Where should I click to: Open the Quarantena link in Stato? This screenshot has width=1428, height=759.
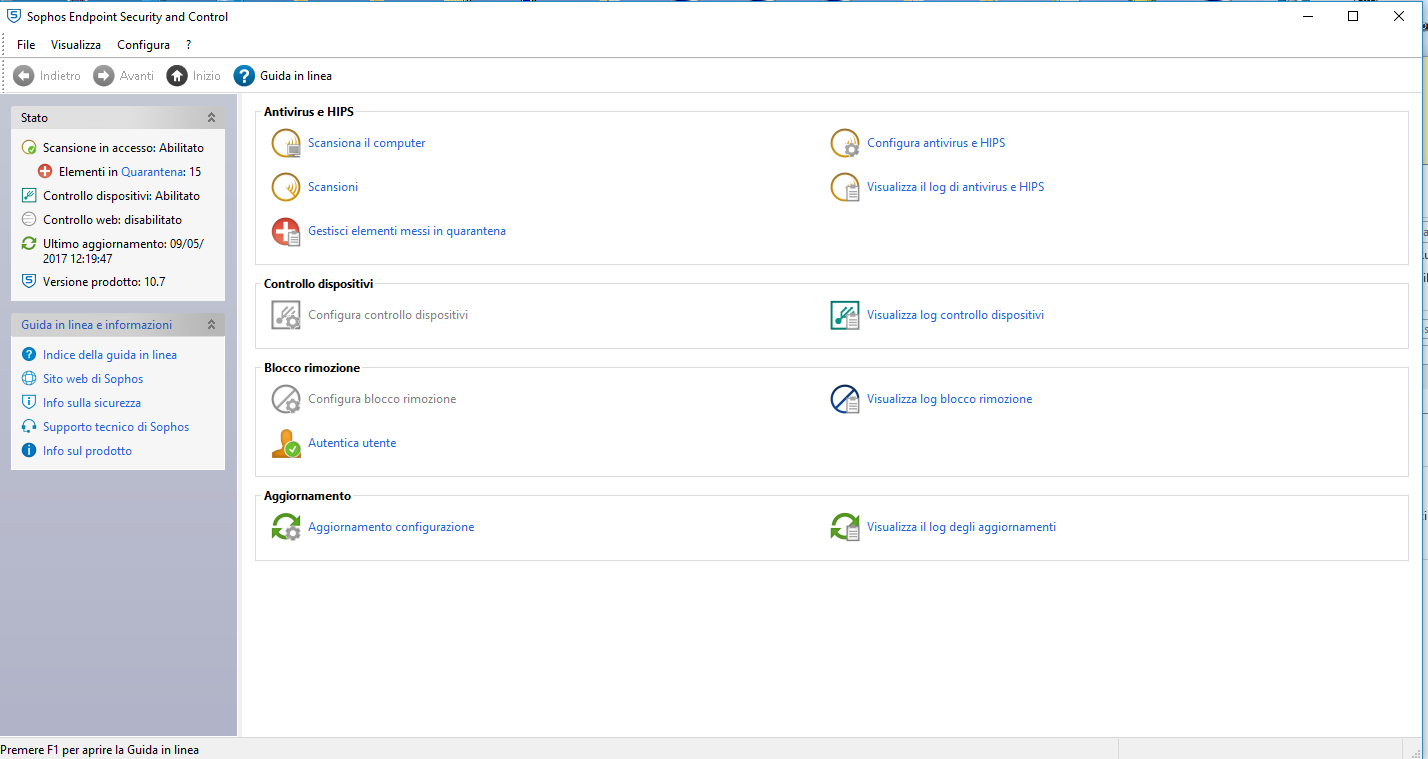152,172
